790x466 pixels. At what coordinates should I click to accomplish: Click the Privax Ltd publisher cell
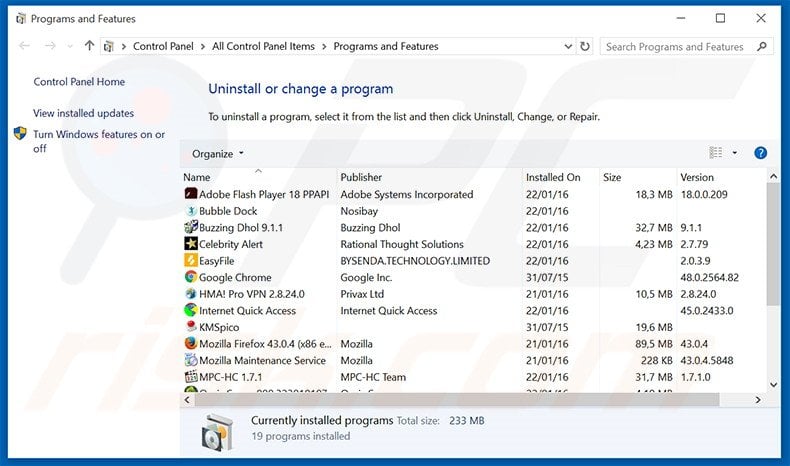point(362,294)
